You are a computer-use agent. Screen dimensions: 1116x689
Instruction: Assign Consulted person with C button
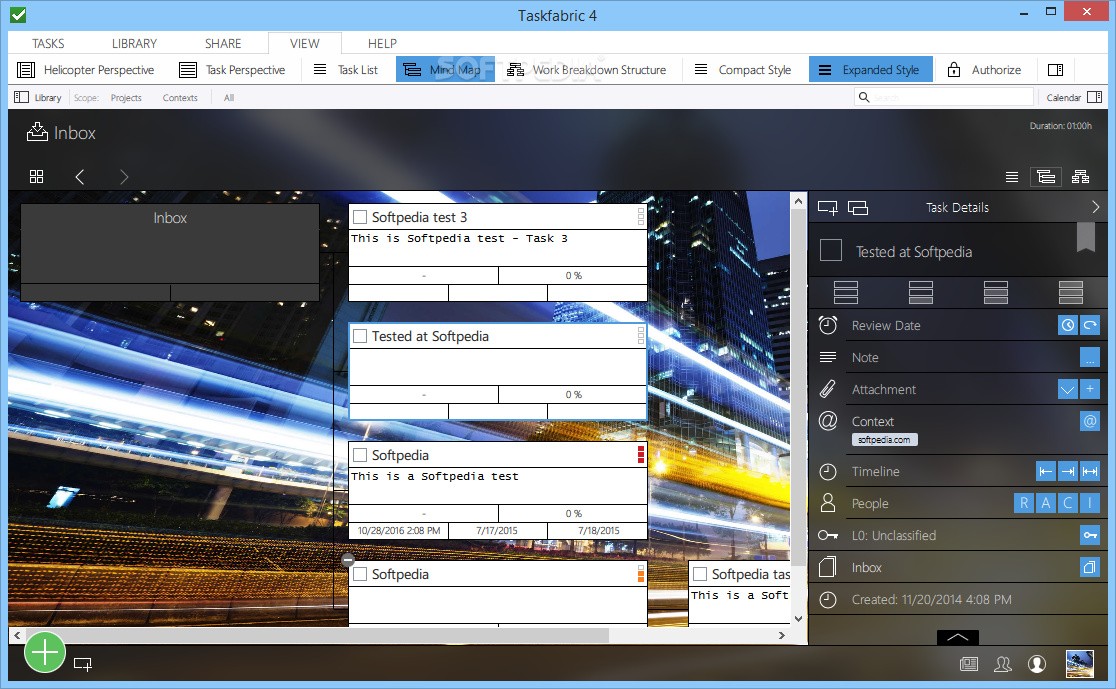click(1068, 503)
